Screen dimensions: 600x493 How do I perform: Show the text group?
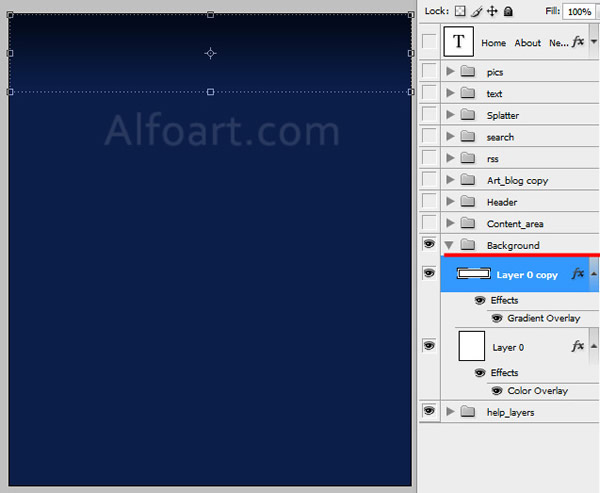[429, 92]
